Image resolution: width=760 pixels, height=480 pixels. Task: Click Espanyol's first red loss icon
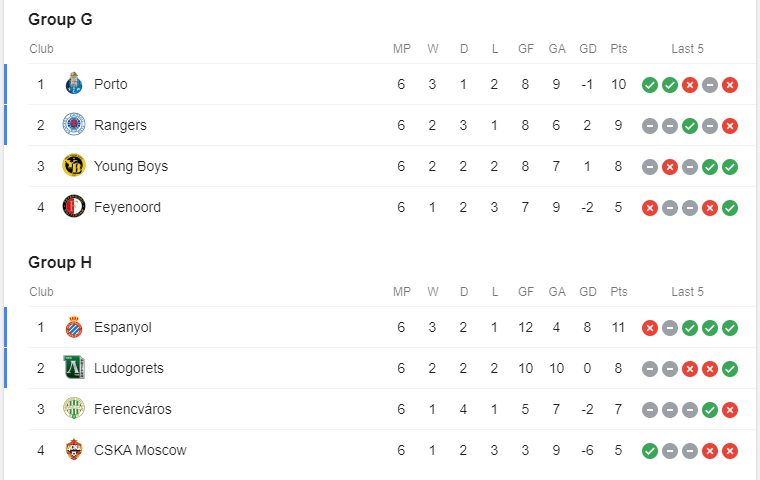649,328
